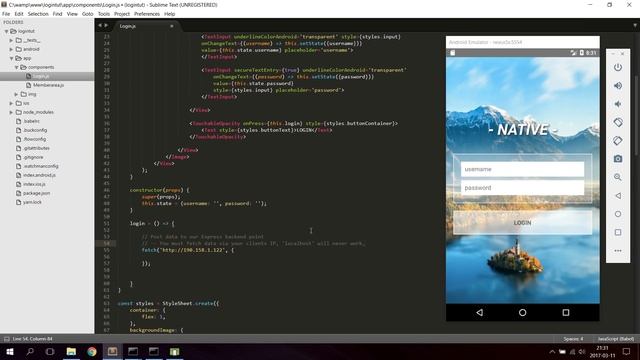Open index.ios.js in sidebar
This screenshot has height=360, width=640.
coord(34,184)
